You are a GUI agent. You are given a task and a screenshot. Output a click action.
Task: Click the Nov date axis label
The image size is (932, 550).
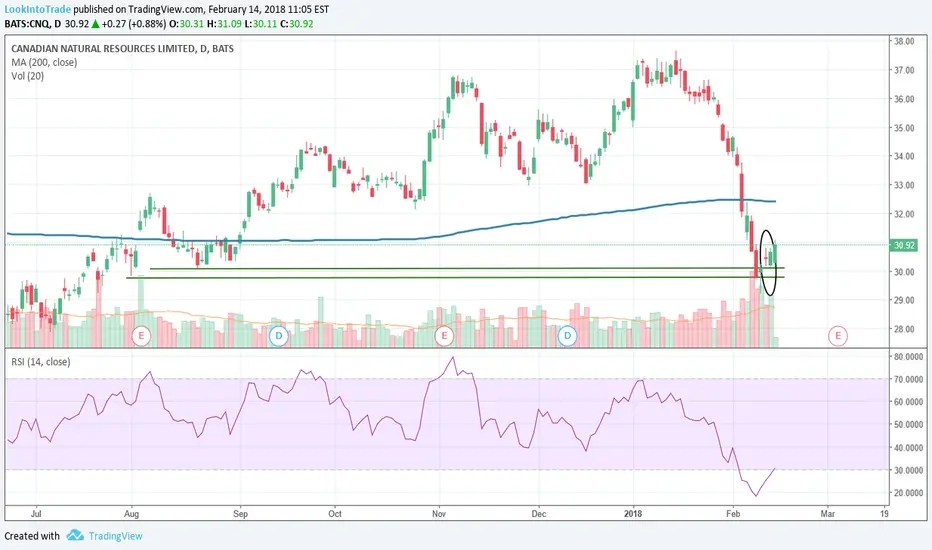439,513
